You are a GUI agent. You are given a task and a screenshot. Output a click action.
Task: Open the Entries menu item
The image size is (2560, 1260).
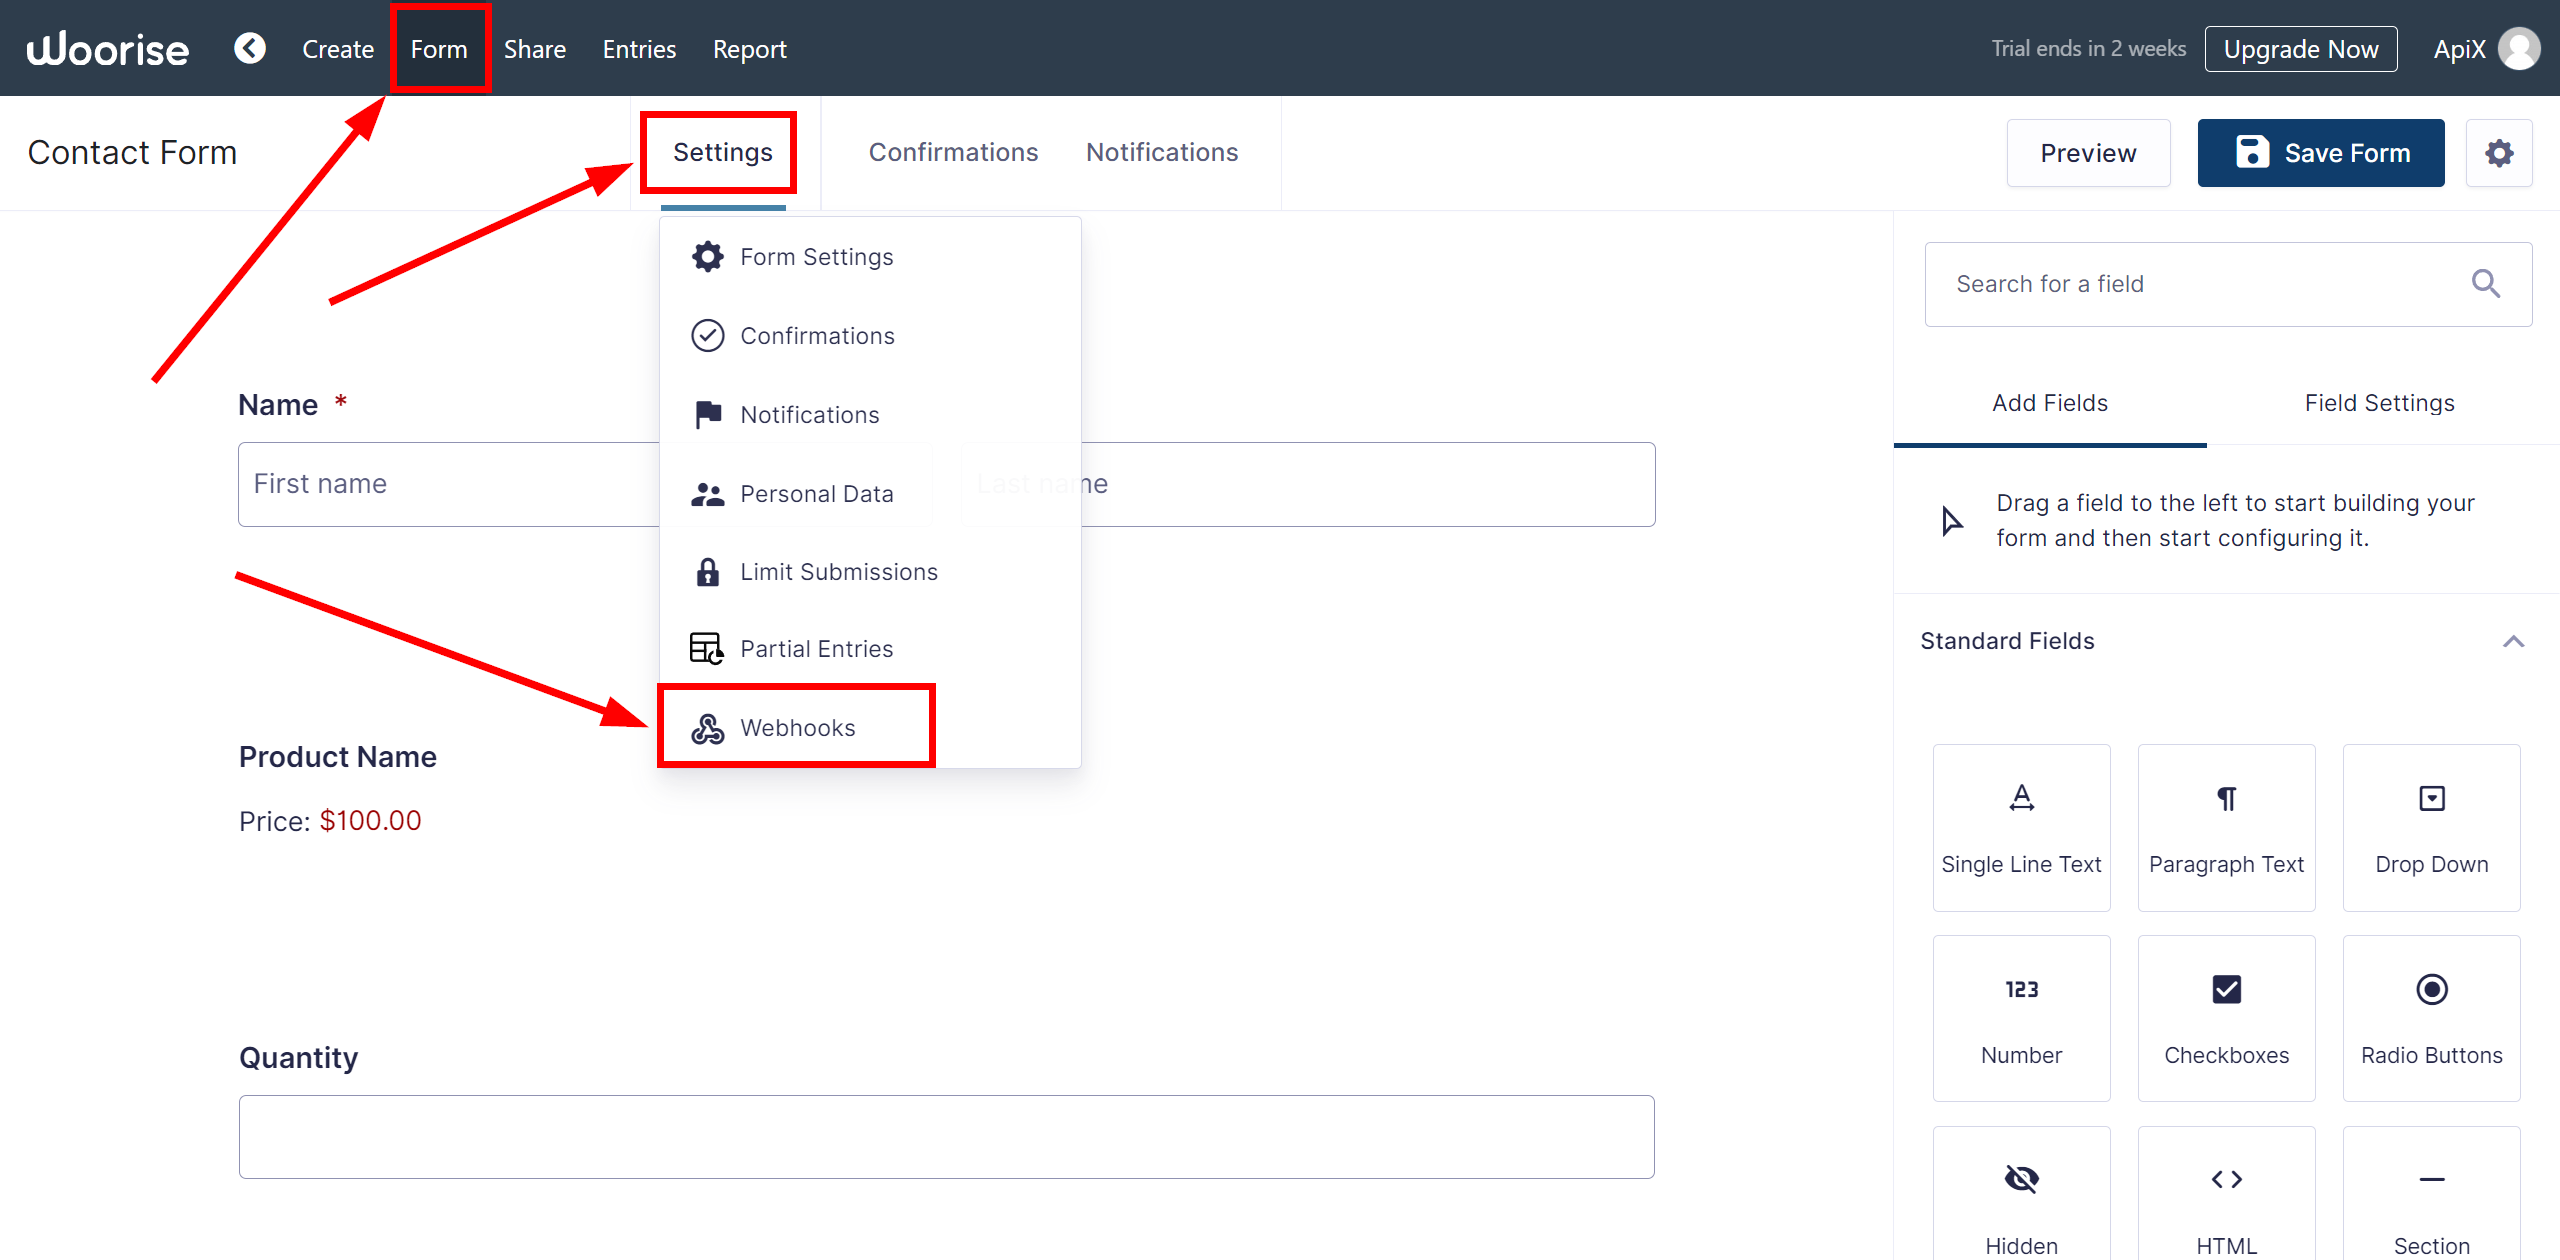point(638,49)
